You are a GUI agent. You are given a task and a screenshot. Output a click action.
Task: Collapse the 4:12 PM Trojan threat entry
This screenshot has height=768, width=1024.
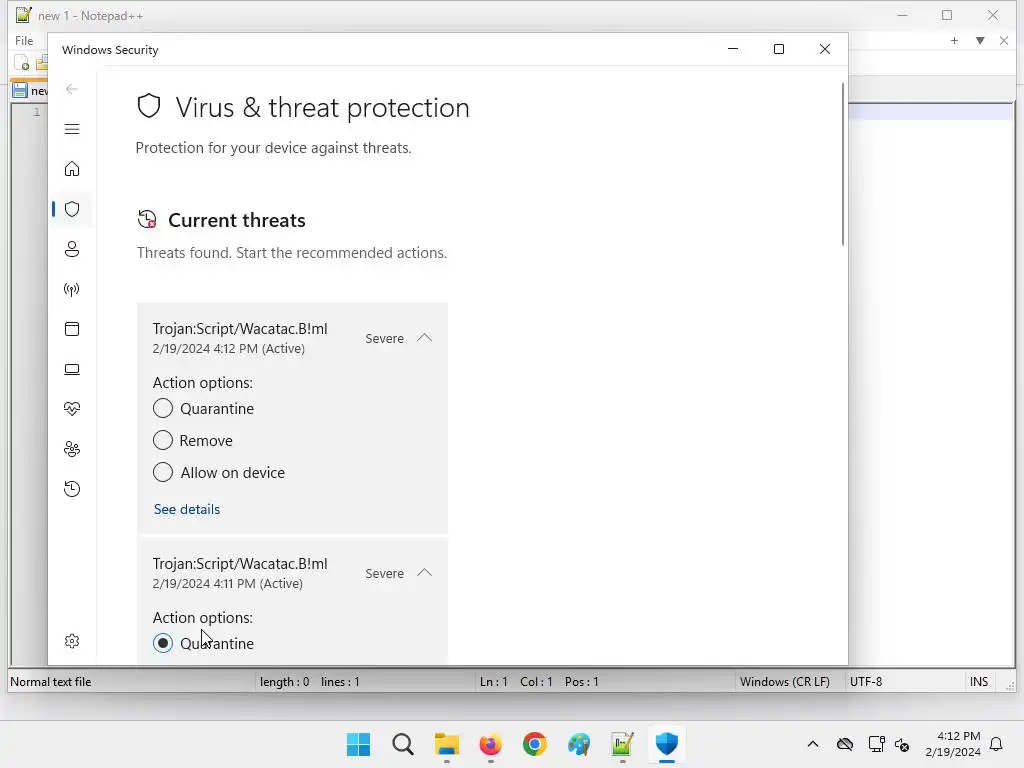(x=424, y=338)
